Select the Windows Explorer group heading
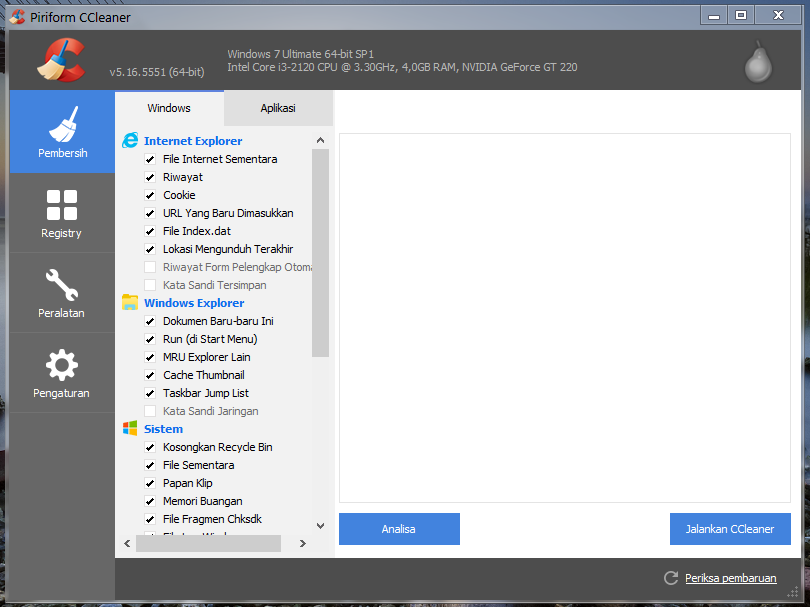Viewport: 810px width, 607px height. click(x=194, y=303)
